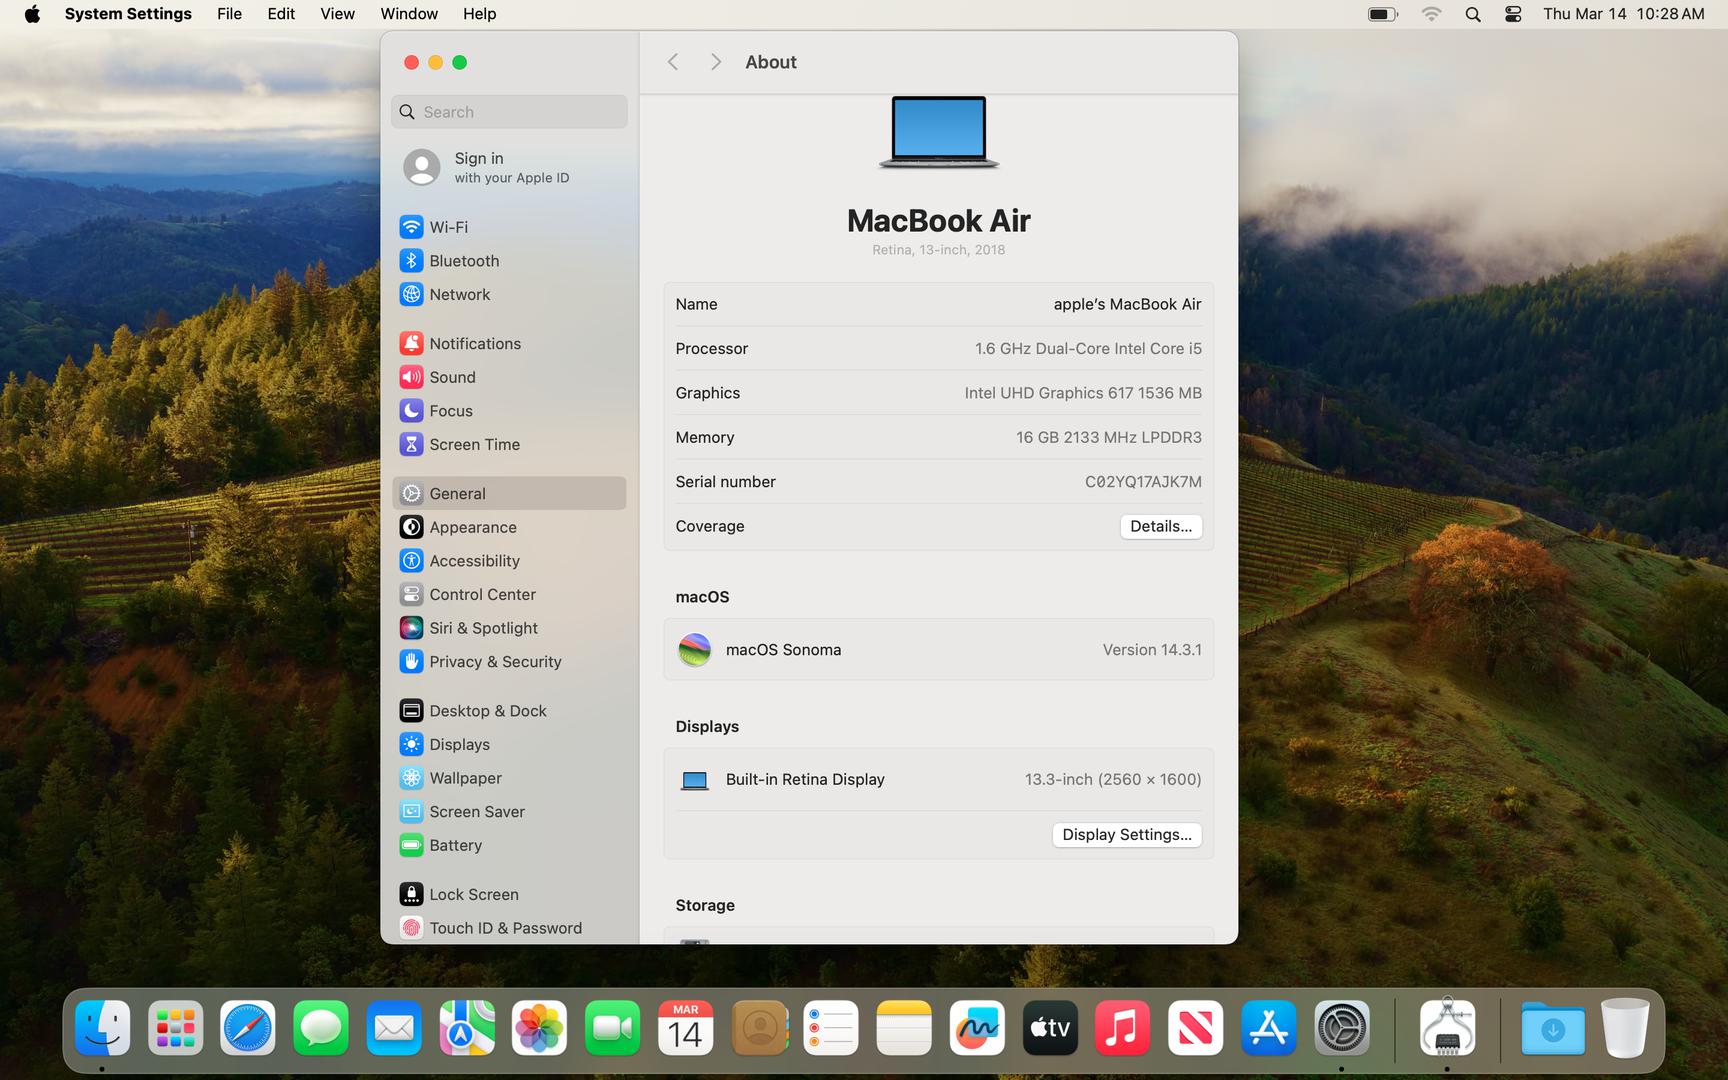Open the Help menu

(479, 14)
